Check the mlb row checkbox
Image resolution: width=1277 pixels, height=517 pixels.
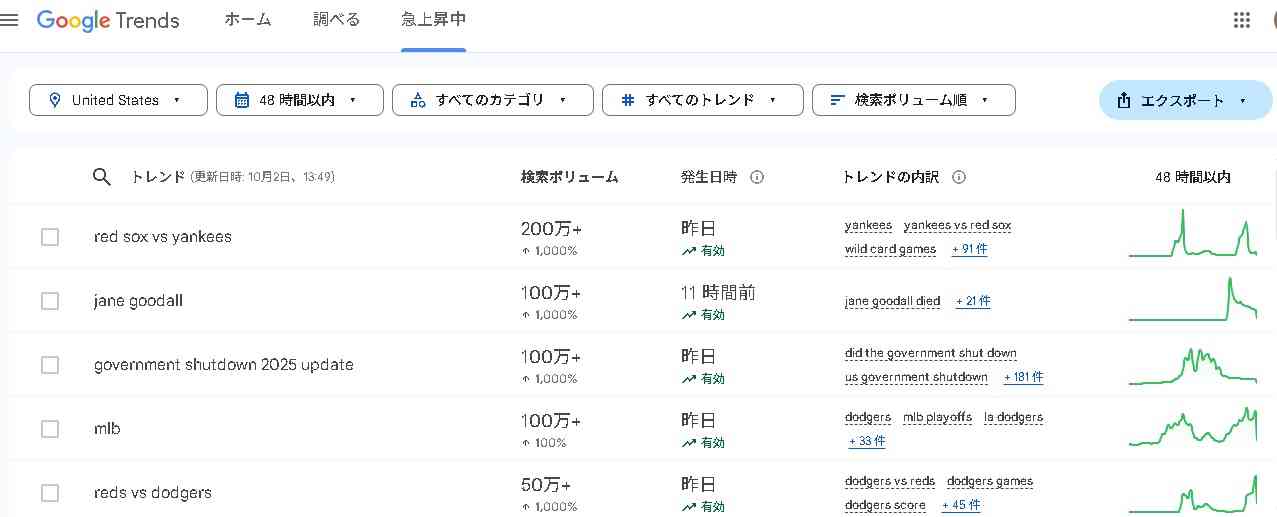pos(50,429)
